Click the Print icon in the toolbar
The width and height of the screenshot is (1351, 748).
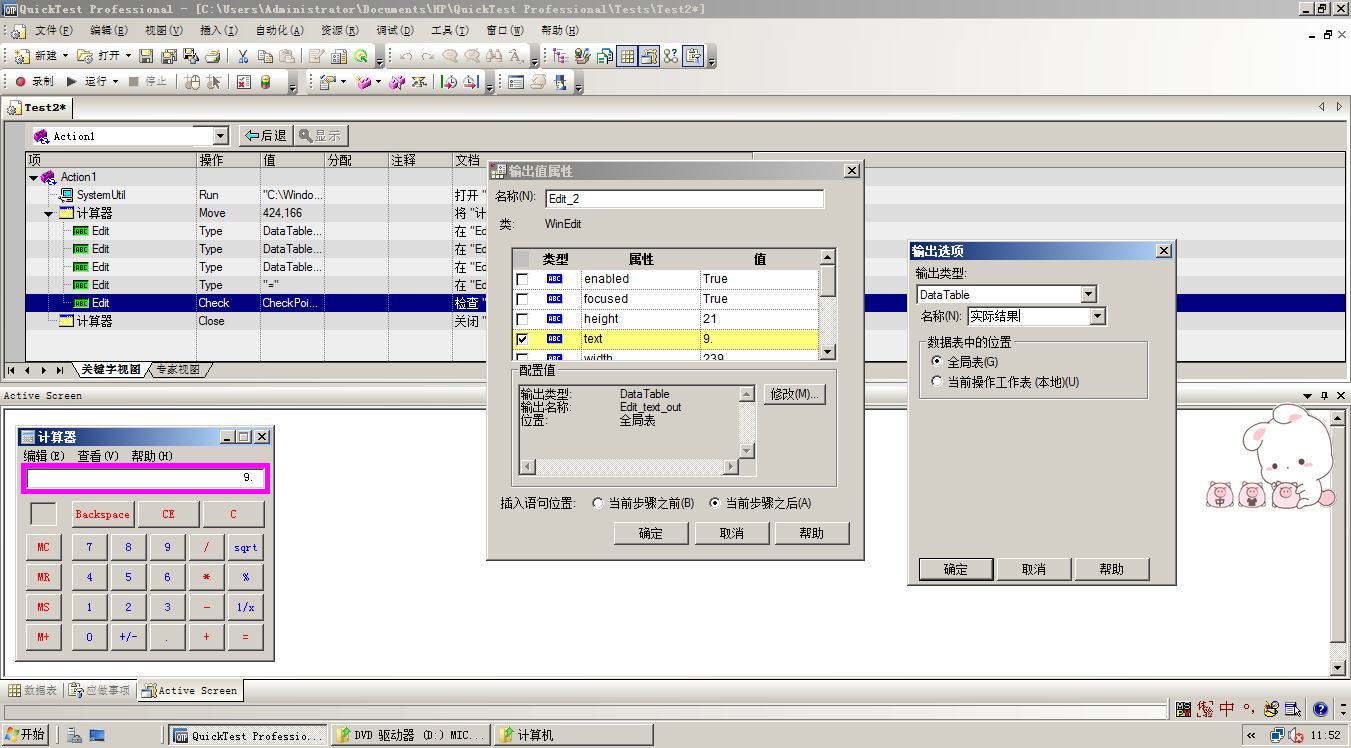[212, 56]
